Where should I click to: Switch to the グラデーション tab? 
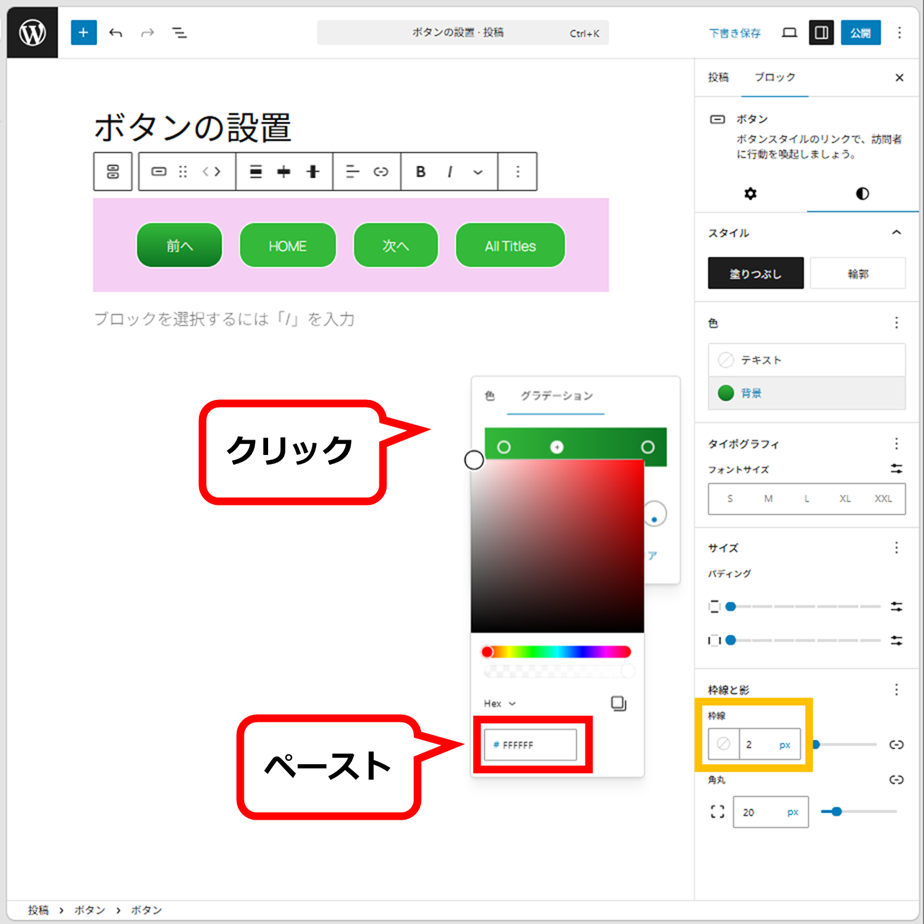coord(556,396)
